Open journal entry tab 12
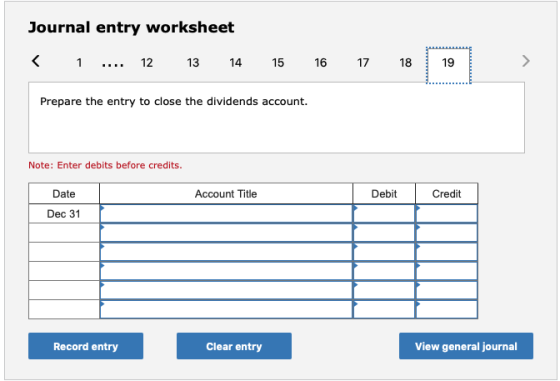The image size is (560, 381). click(147, 63)
